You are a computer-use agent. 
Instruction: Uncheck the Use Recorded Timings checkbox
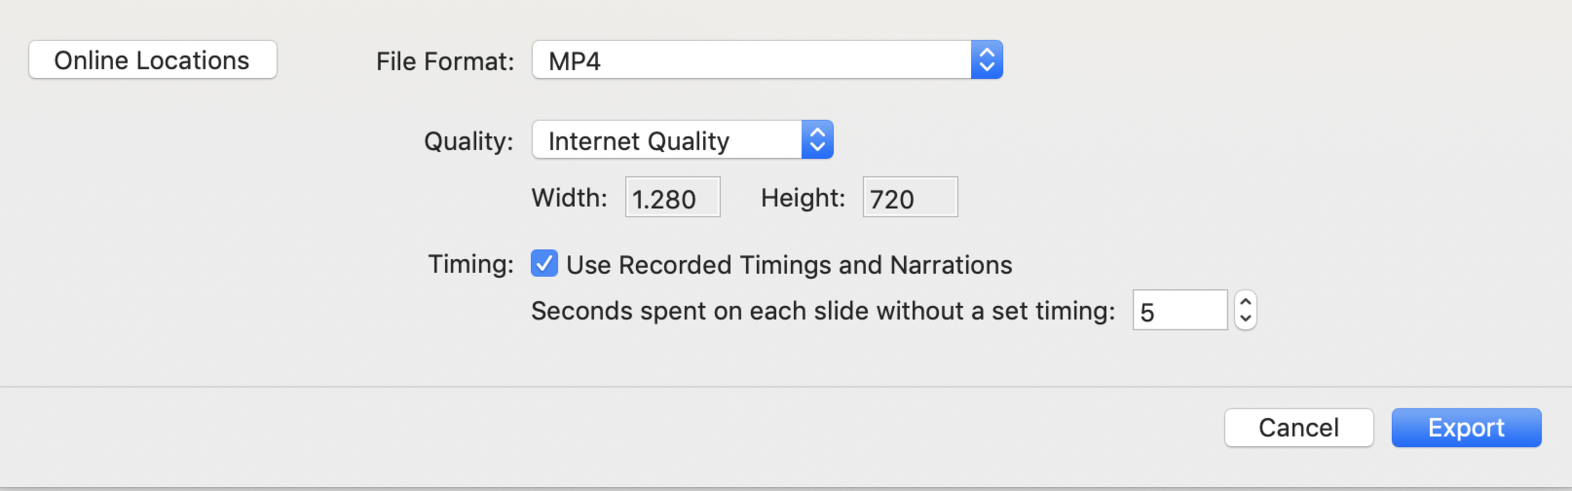(544, 264)
